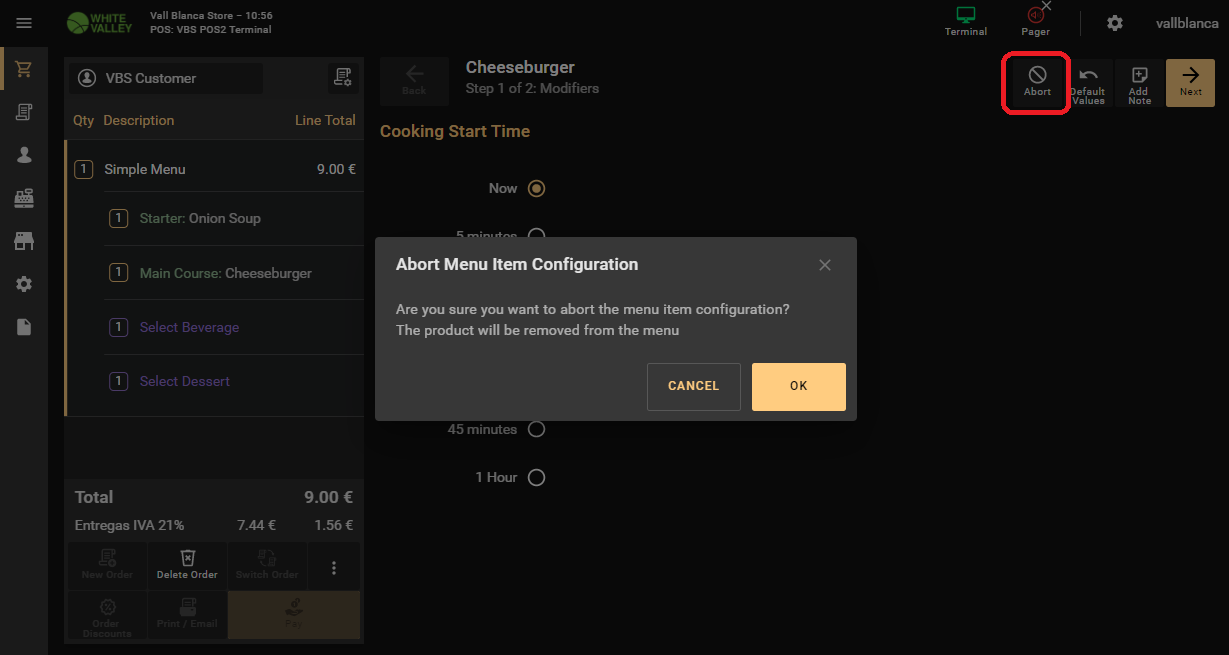Close the Abort Menu Item dialog

click(x=825, y=265)
